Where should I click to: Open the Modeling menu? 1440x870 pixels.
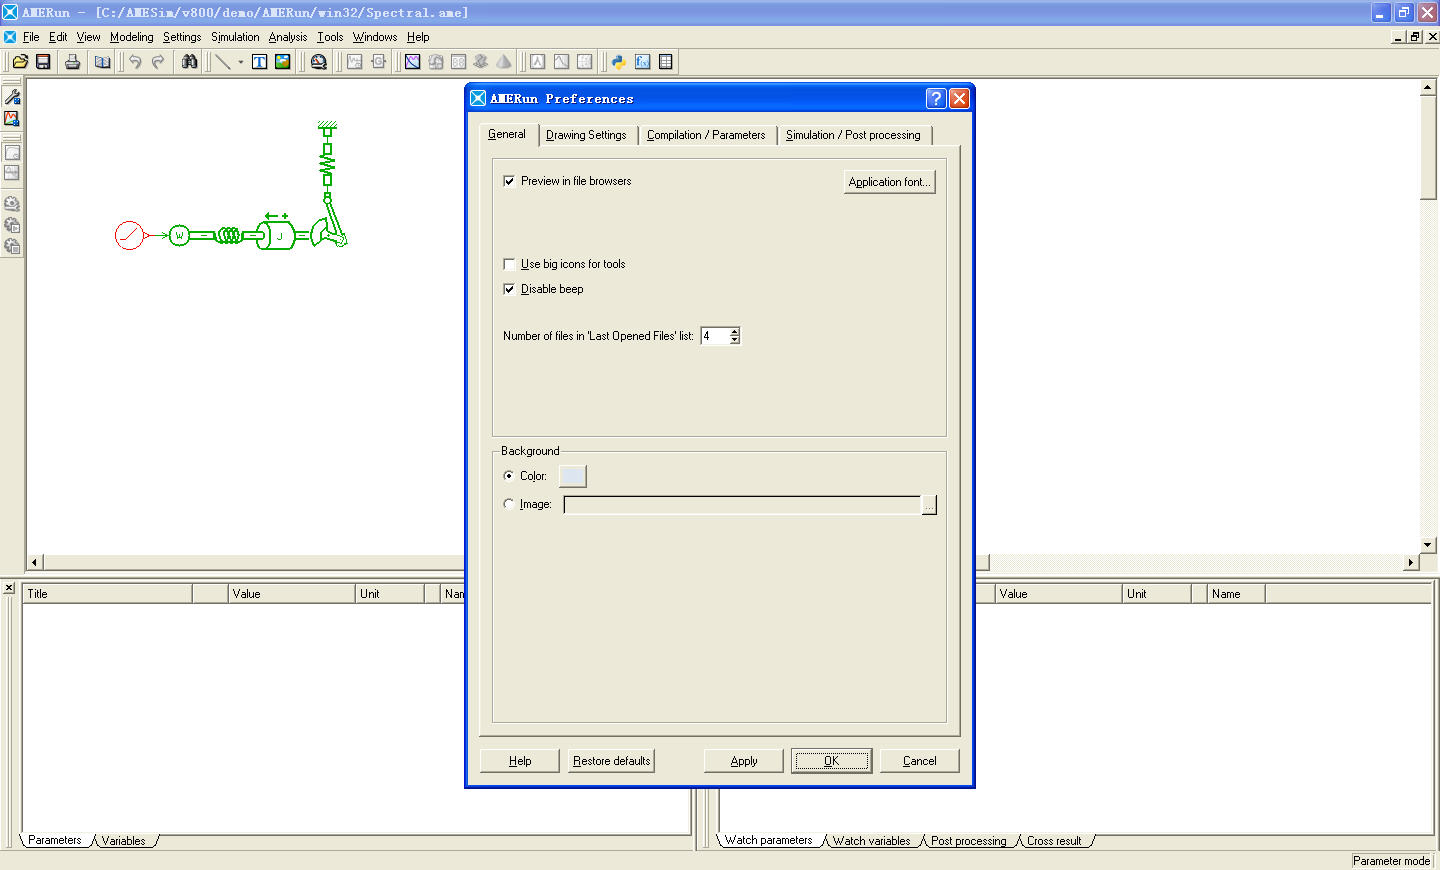click(132, 37)
